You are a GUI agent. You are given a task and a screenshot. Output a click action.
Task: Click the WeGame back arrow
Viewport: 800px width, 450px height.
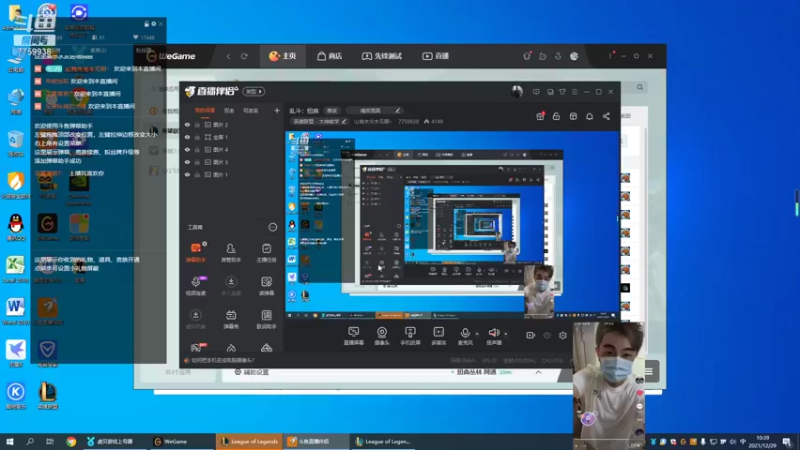pyautogui.click(x=228, y=56)
